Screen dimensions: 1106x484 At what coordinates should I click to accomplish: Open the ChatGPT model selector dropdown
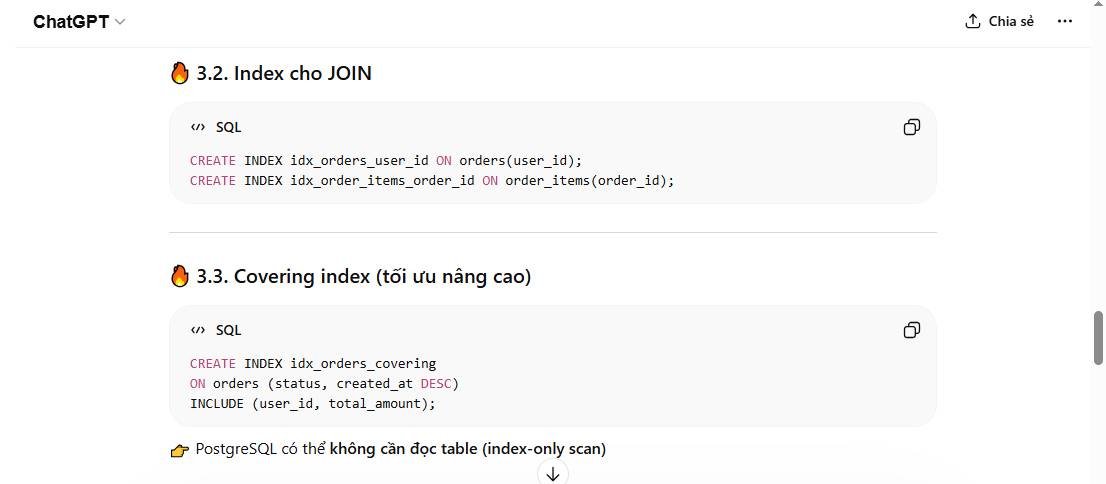(x=79, y=22)
